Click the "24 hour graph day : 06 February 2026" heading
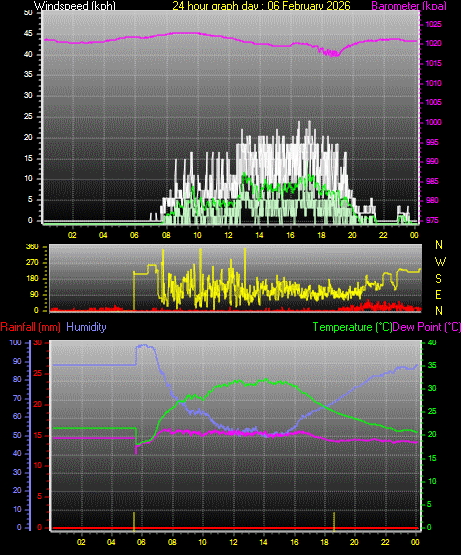The width and height of the screenshot is (461, 555). pos(261,5)
